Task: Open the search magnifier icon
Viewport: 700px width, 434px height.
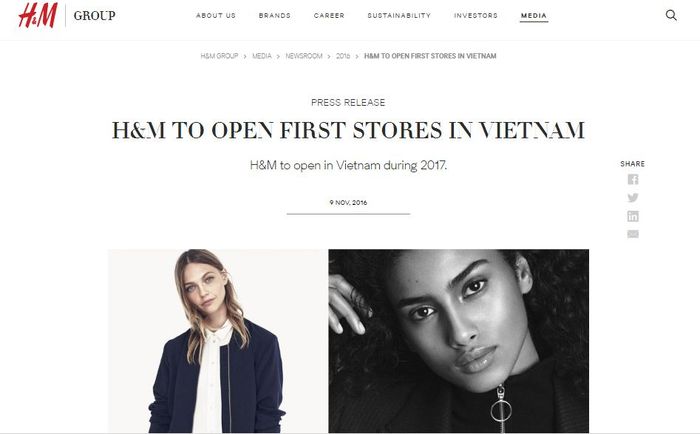Action: (x=671, y=15)
